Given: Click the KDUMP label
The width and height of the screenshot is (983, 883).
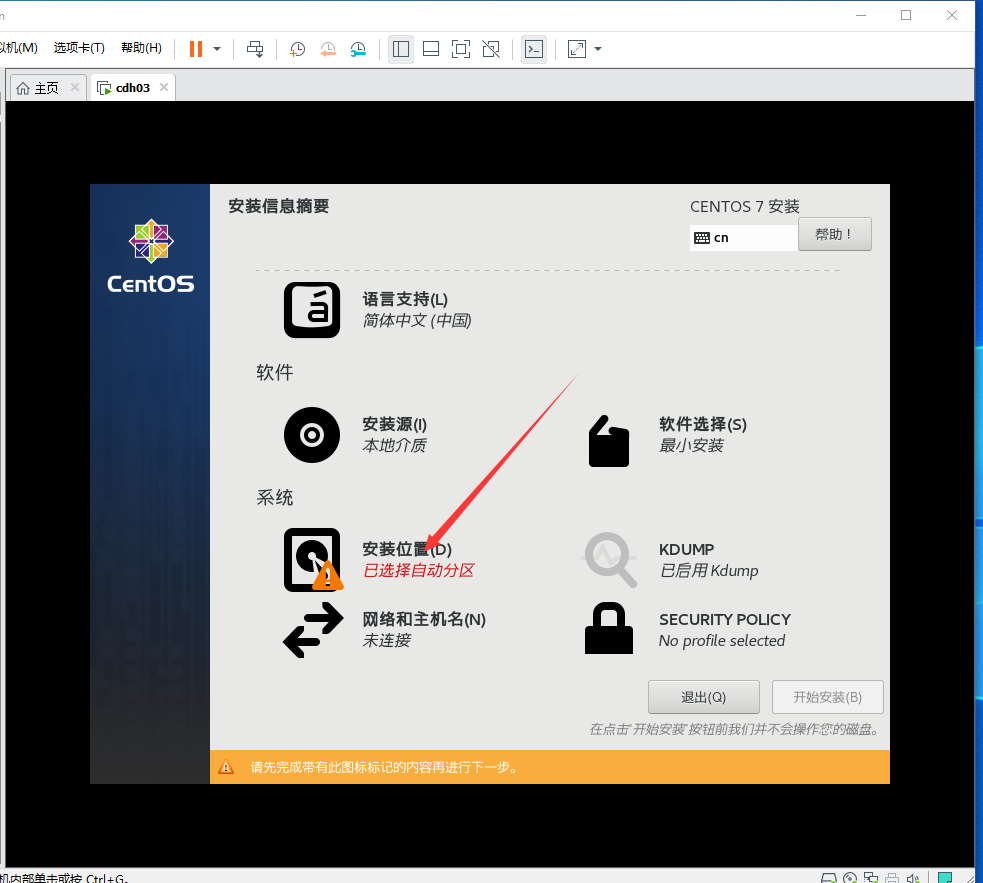Looking at the screenshot, I should pyautogui.click(x=686, y=549).
